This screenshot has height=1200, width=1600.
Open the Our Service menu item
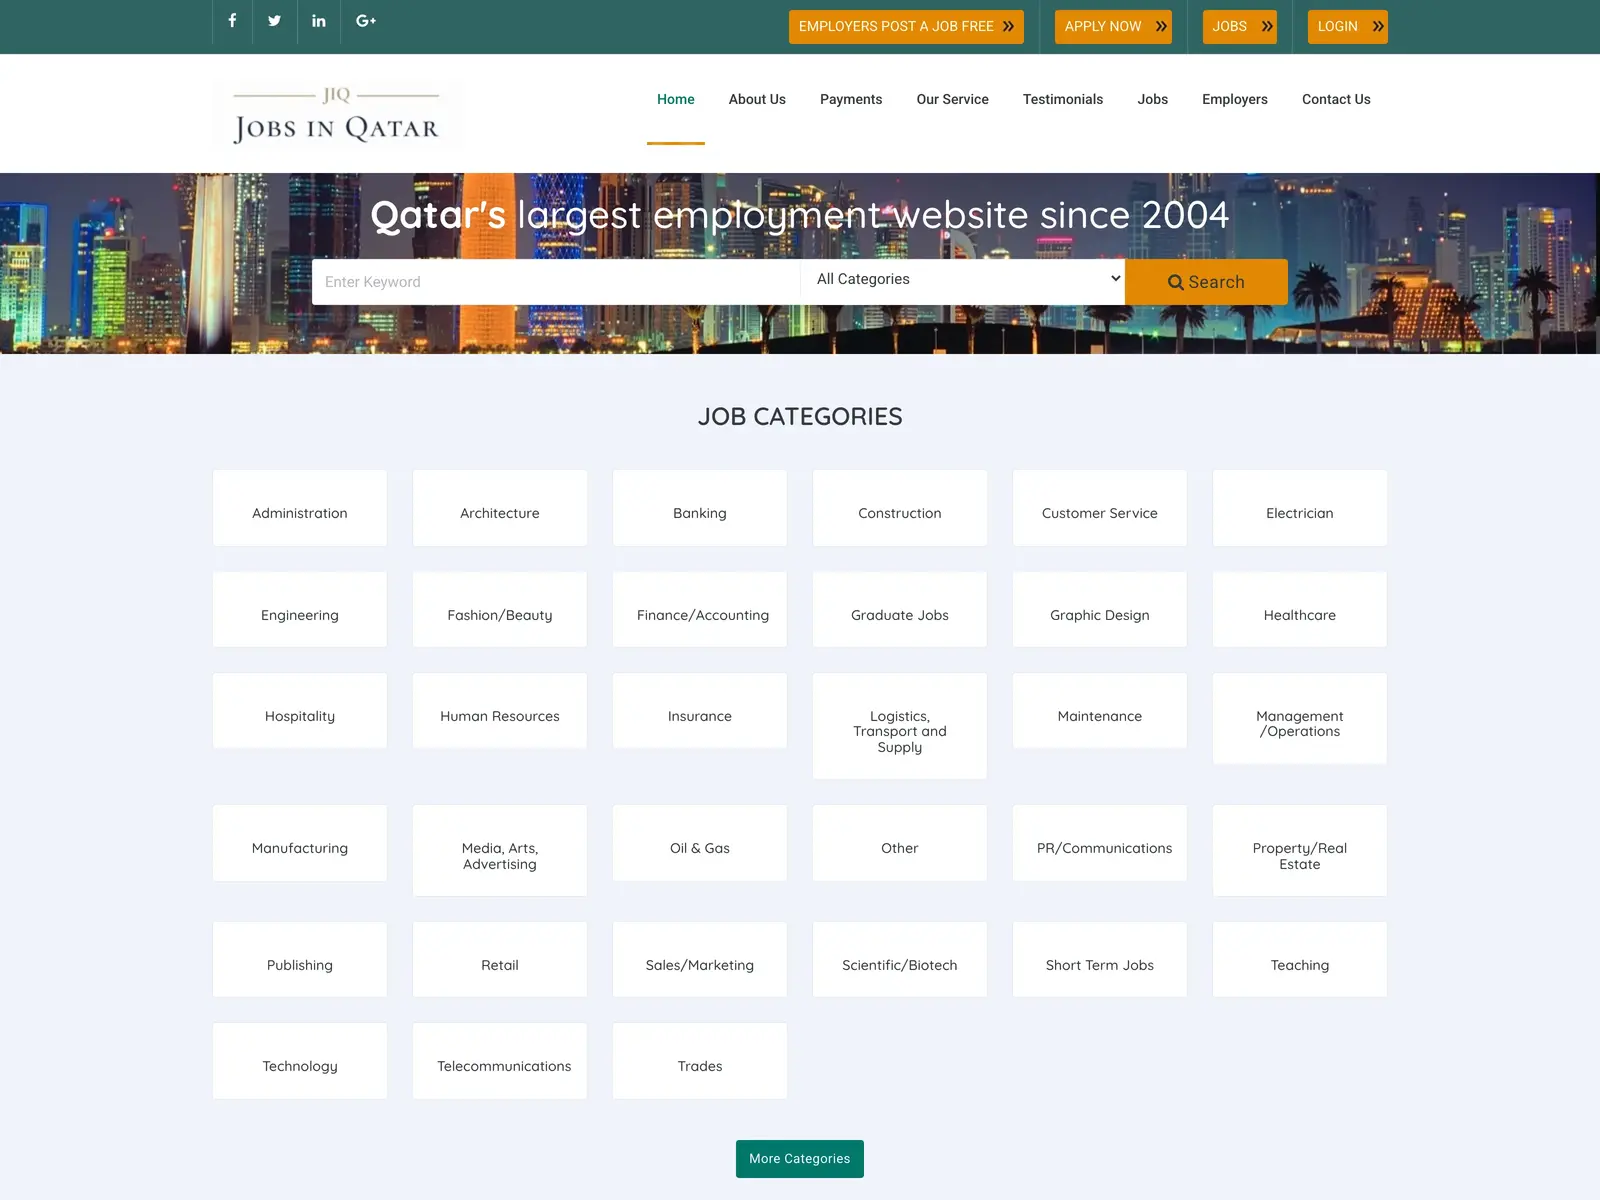(x=953, y=99)
